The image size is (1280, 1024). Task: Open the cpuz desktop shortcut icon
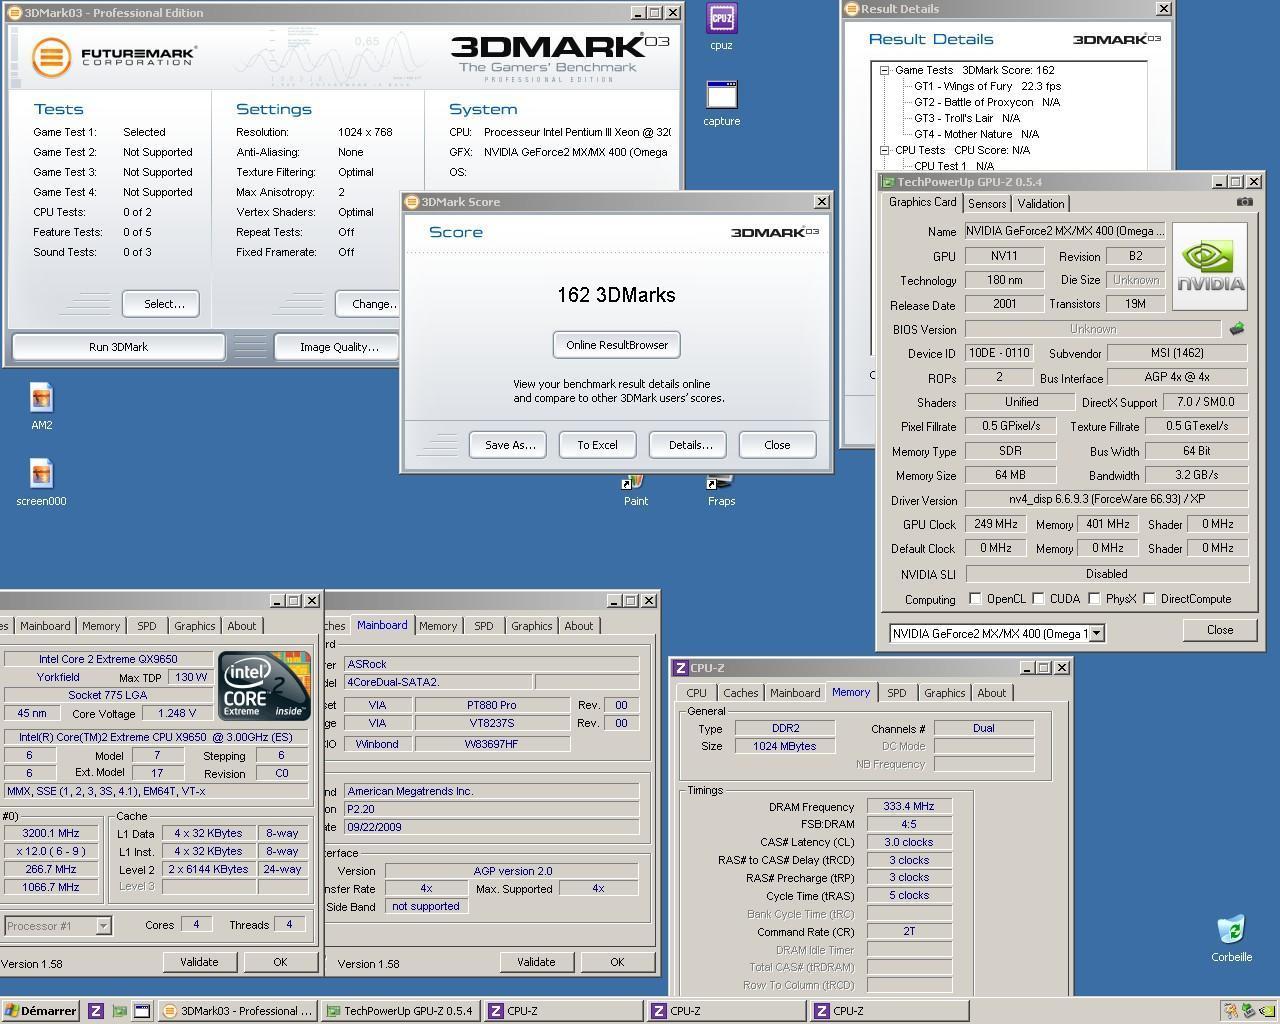[721, 19]
